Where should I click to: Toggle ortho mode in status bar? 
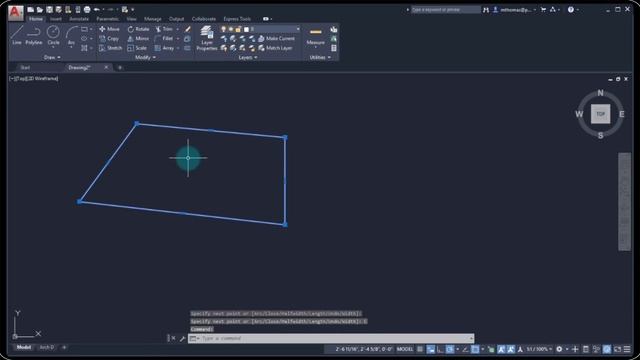point(440,349)
